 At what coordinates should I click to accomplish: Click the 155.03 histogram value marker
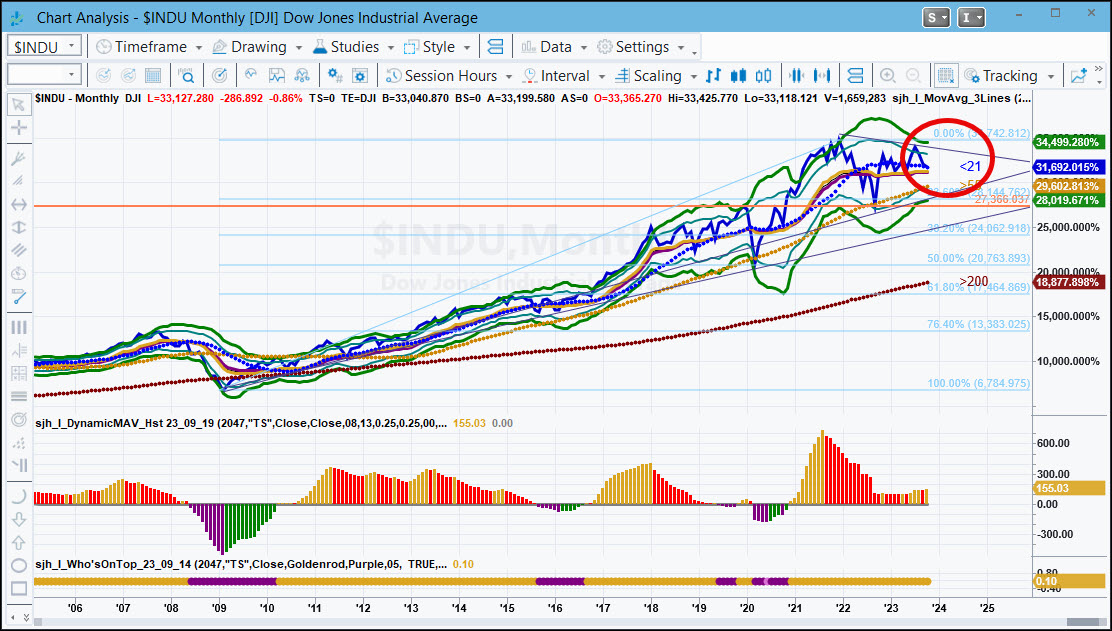coord(1069,488)
